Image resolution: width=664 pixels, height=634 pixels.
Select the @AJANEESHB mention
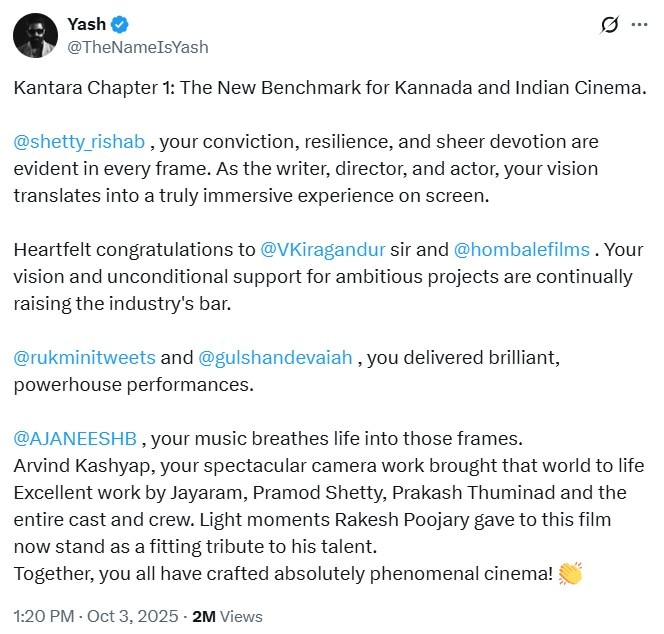tap(76, 438)
